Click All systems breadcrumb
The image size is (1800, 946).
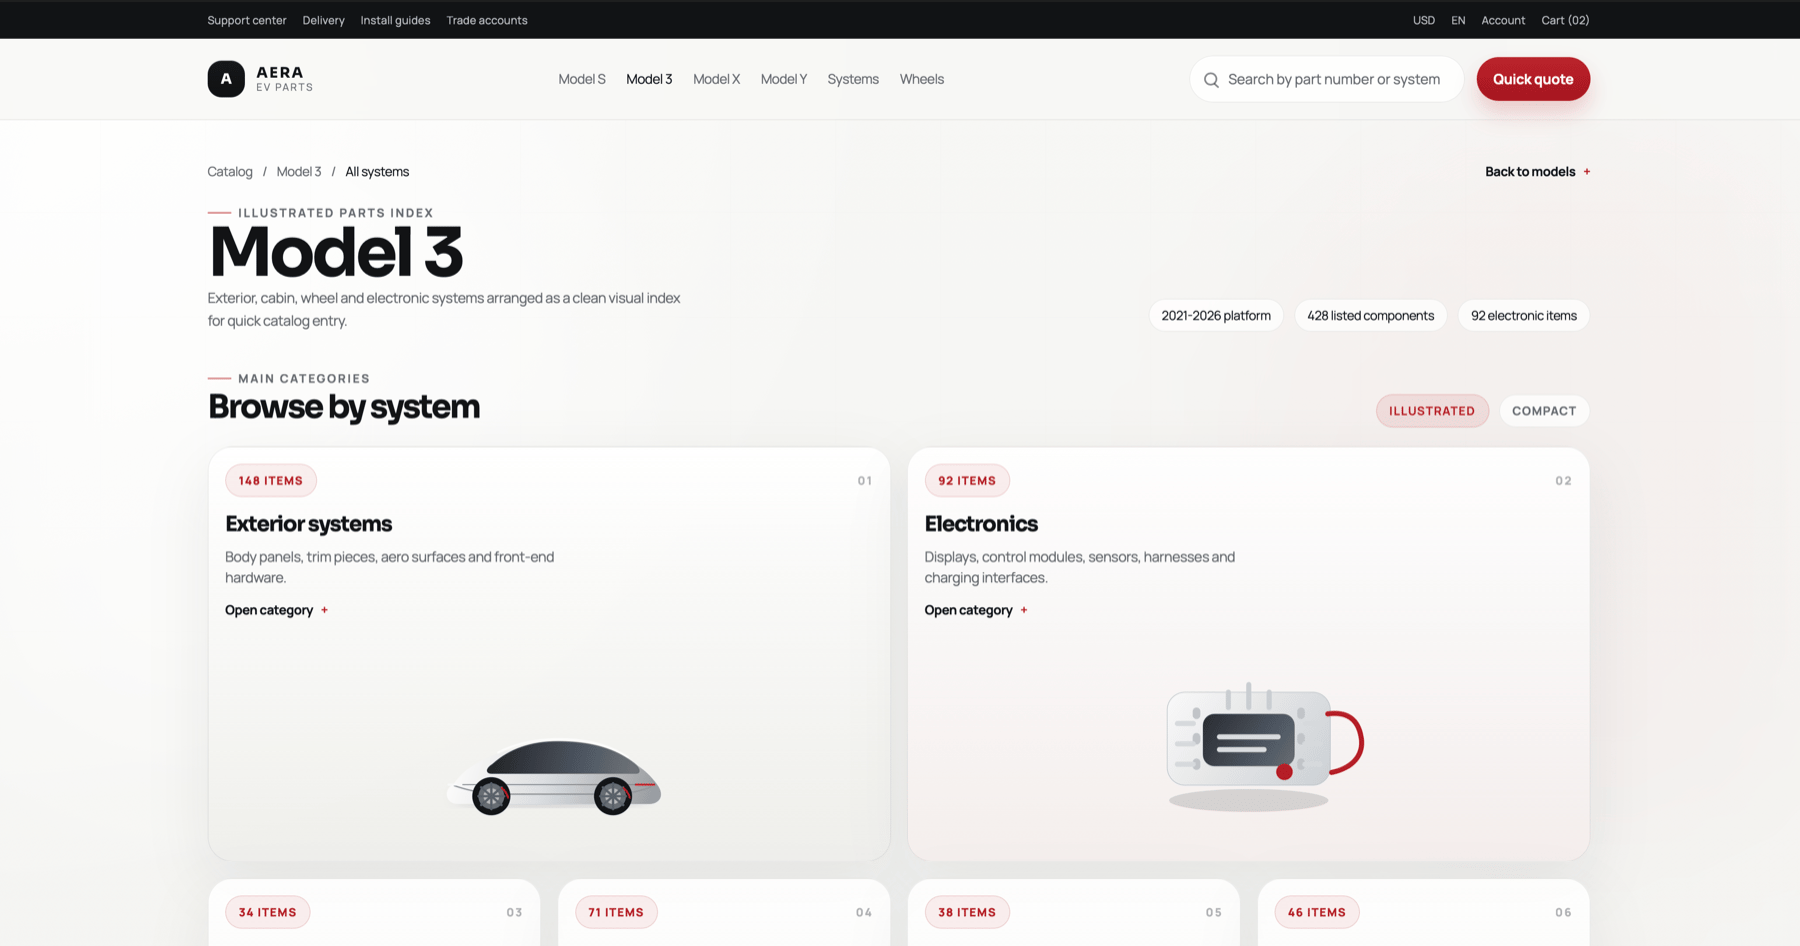[x=377, y=172]
